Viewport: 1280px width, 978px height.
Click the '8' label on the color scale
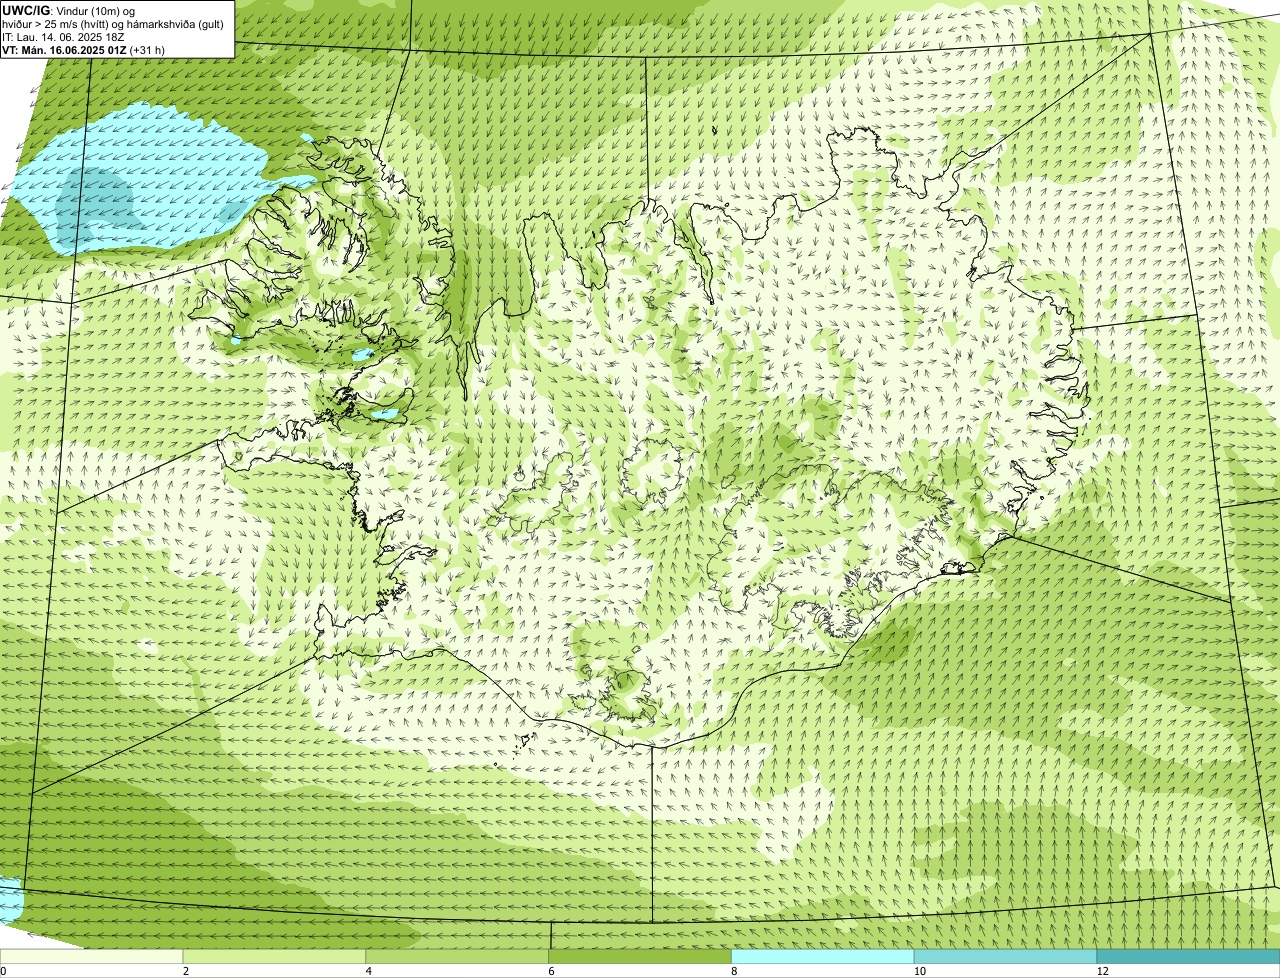point(734,971)
